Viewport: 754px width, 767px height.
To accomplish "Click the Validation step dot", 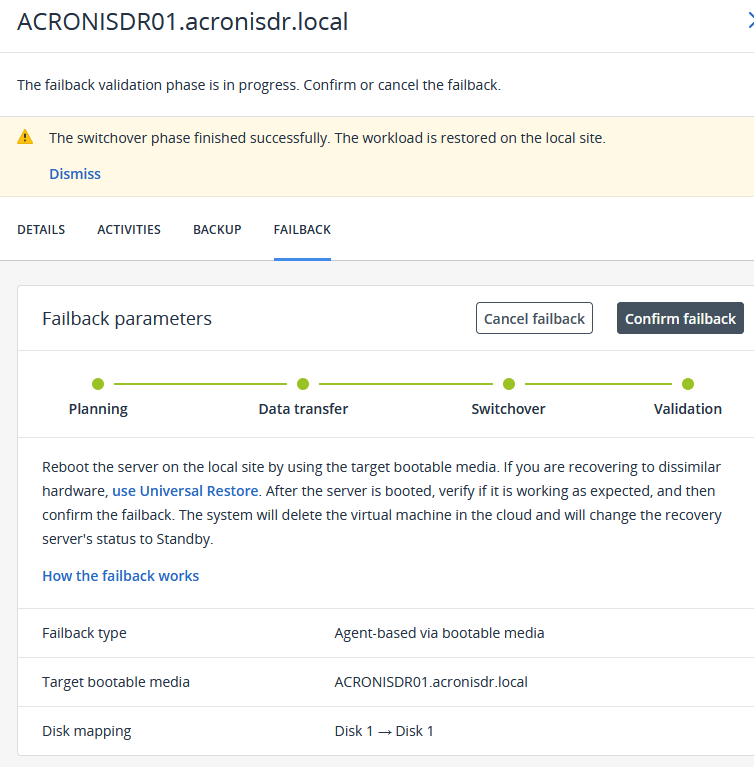I will (688, 384).
